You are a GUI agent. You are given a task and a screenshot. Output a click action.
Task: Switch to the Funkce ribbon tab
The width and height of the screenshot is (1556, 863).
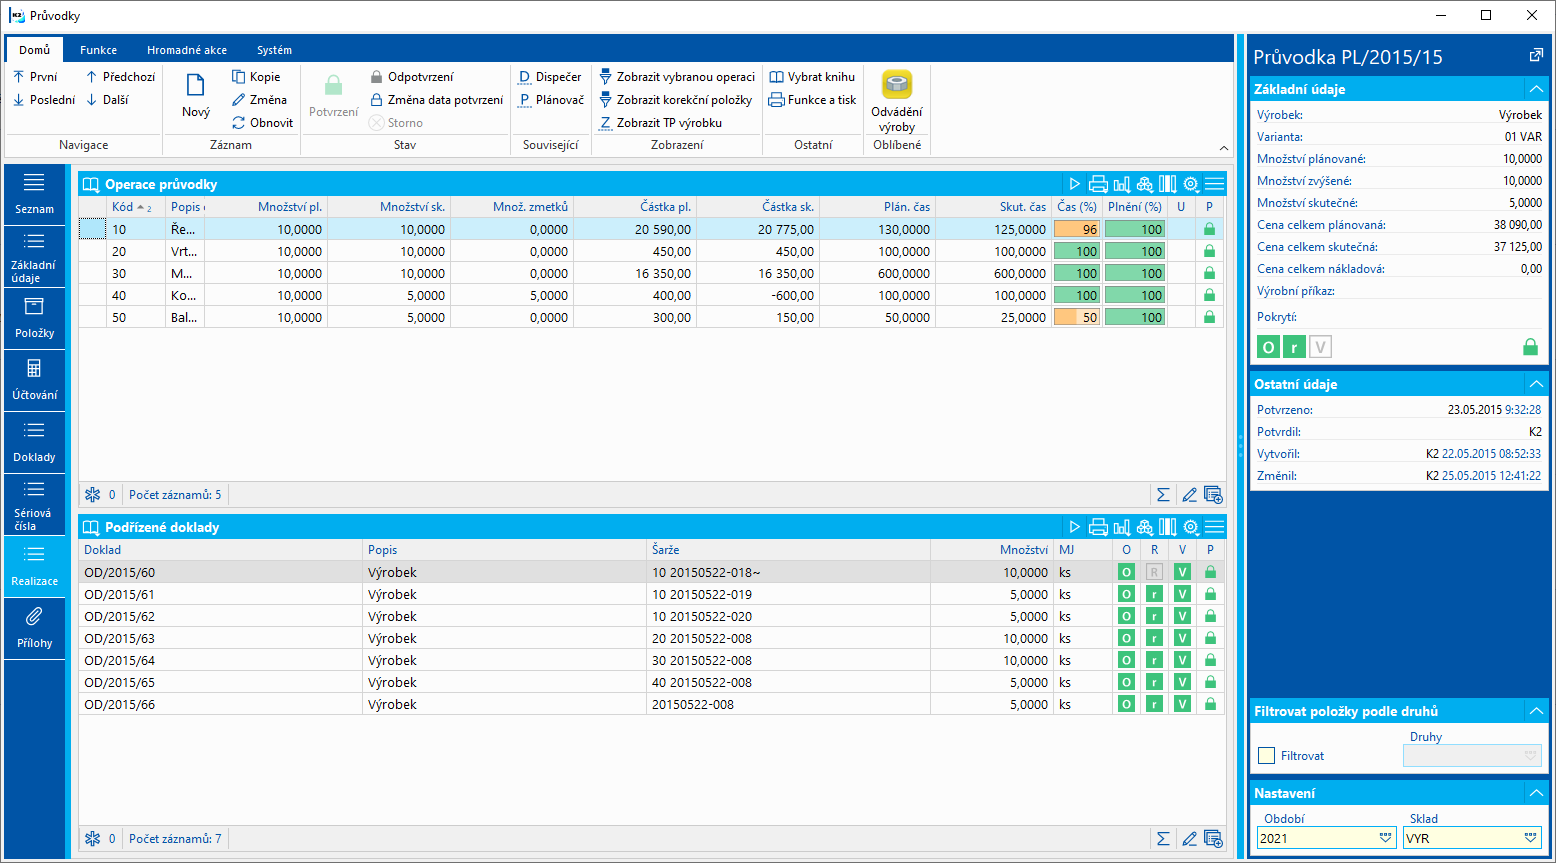98,50
